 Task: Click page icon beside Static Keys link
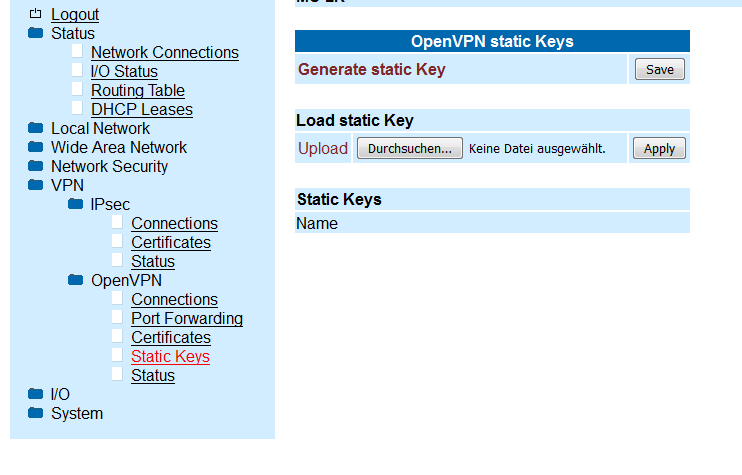click(x=117, y=355)
